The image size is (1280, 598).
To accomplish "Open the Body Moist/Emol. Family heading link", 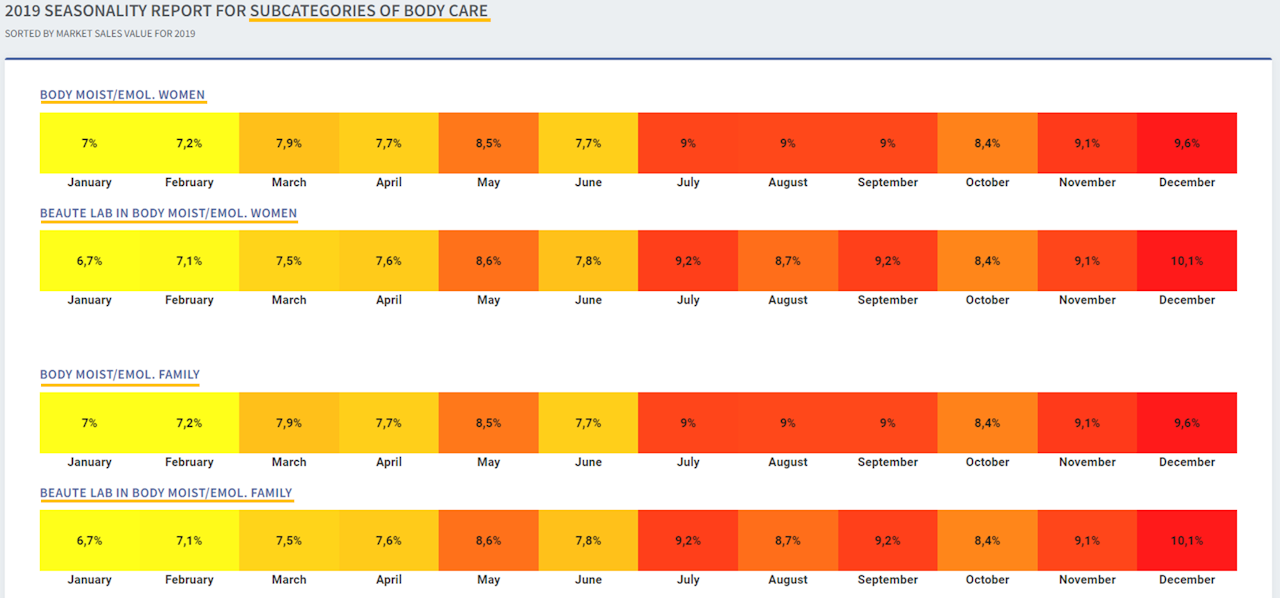I will click(120, 375).
